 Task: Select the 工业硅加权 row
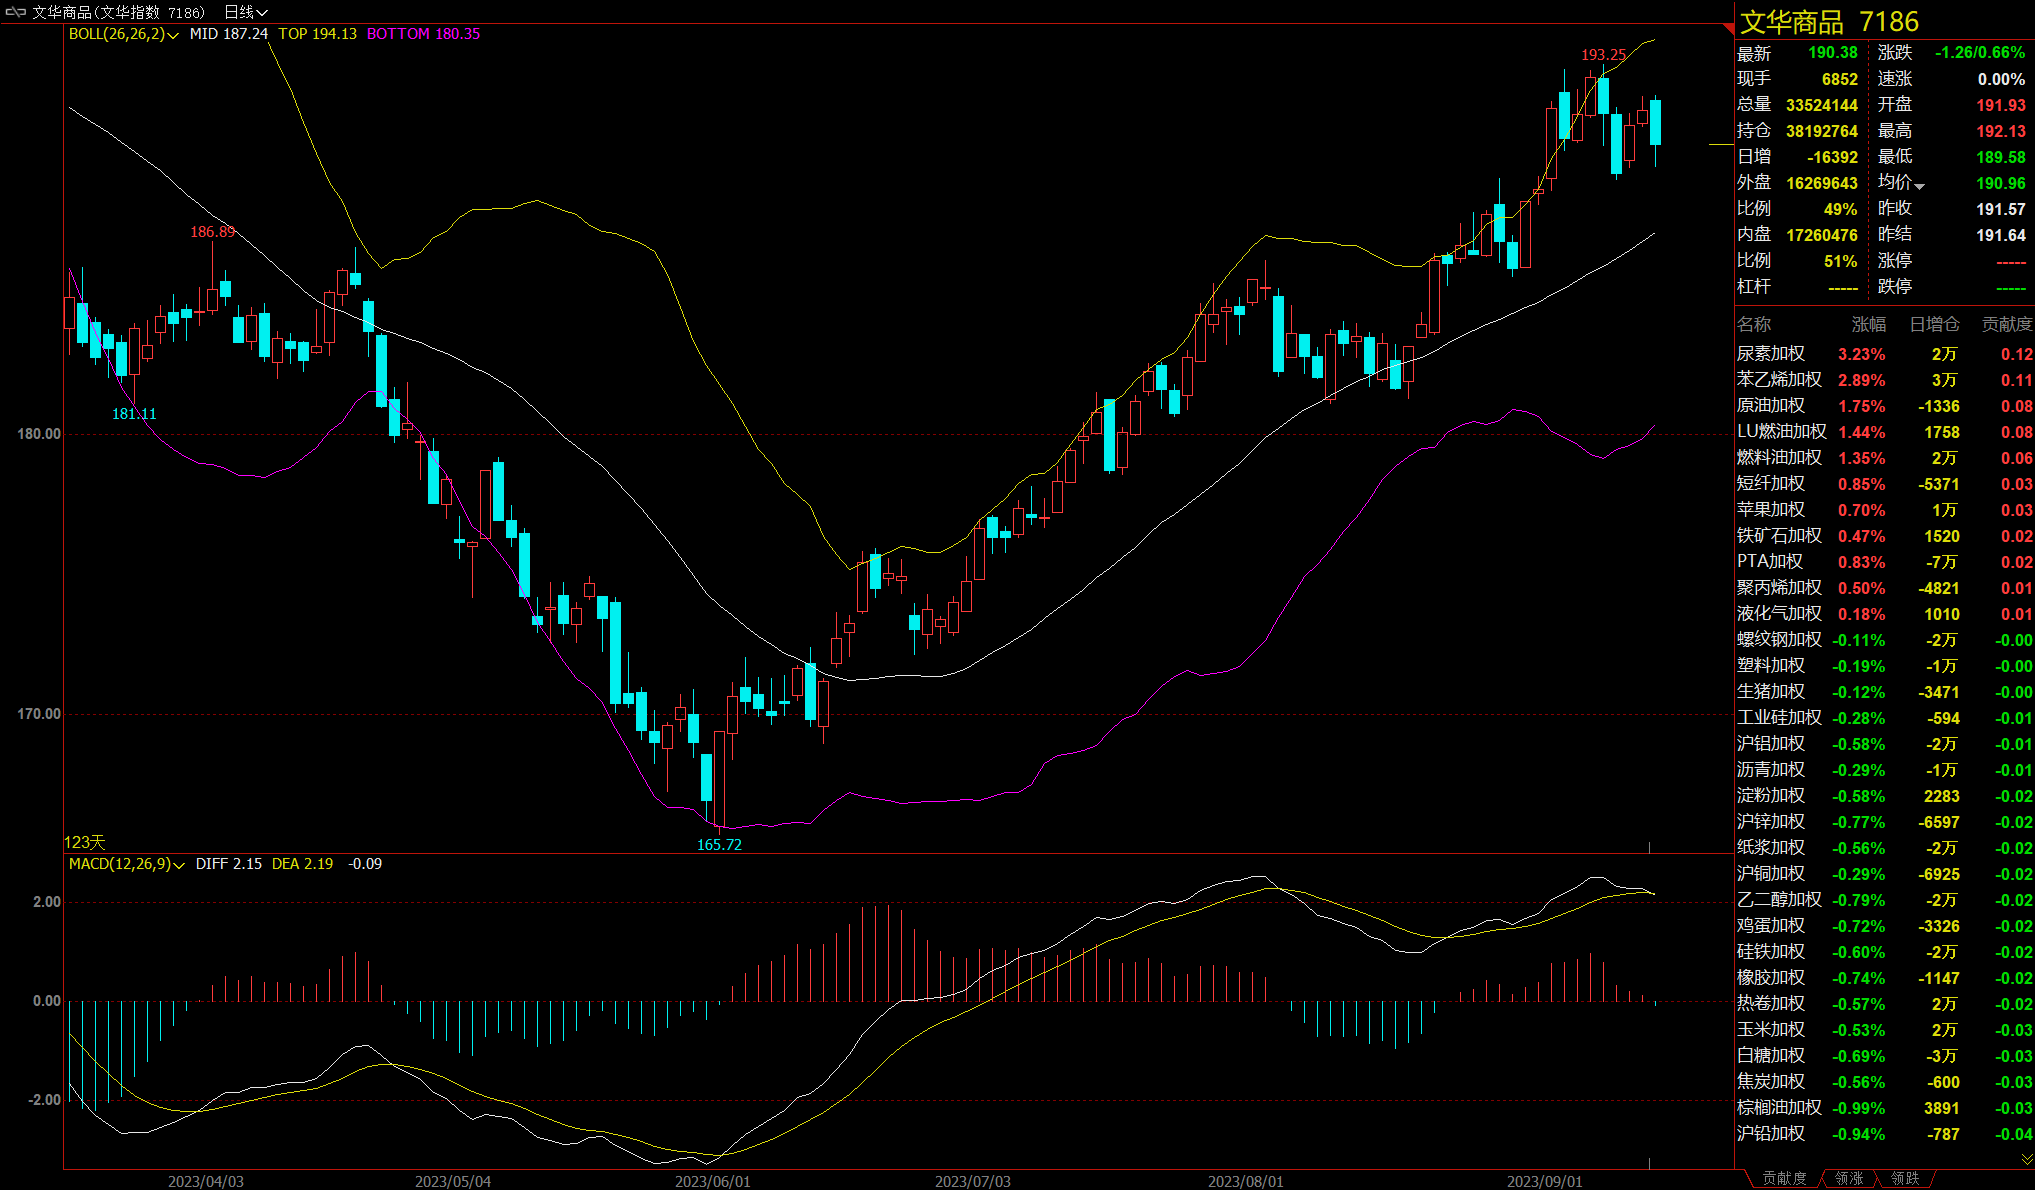1885,718
